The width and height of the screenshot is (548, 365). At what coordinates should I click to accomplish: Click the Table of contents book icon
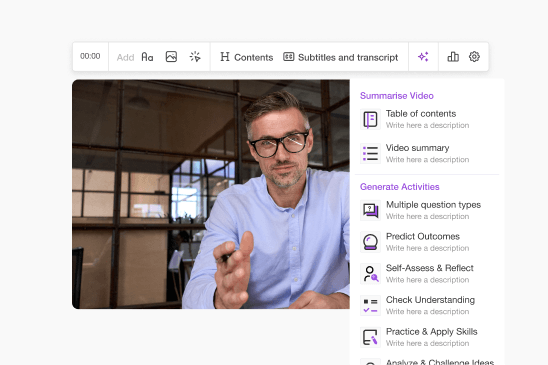tap(370, 119)
